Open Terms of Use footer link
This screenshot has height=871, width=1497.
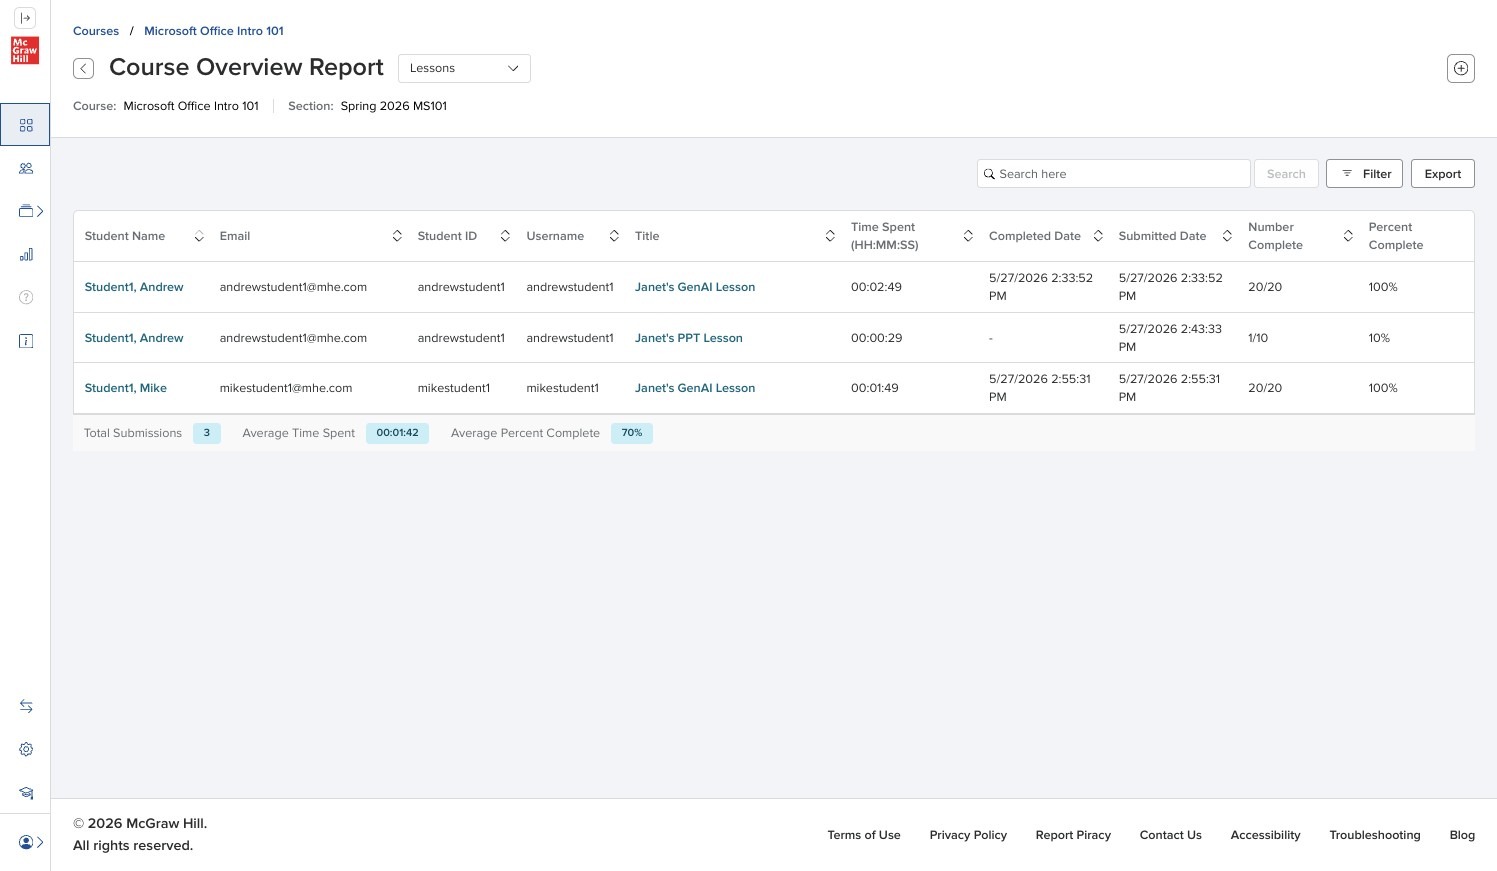[864, 835]
